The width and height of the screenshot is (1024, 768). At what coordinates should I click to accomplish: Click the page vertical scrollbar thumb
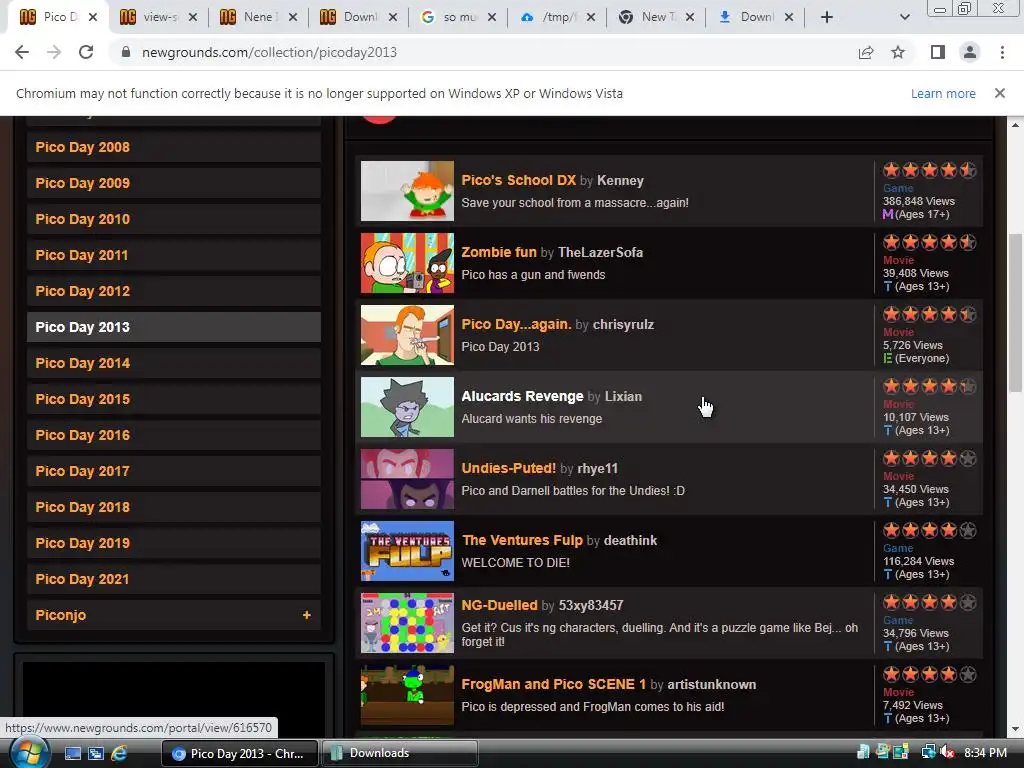1015,313
